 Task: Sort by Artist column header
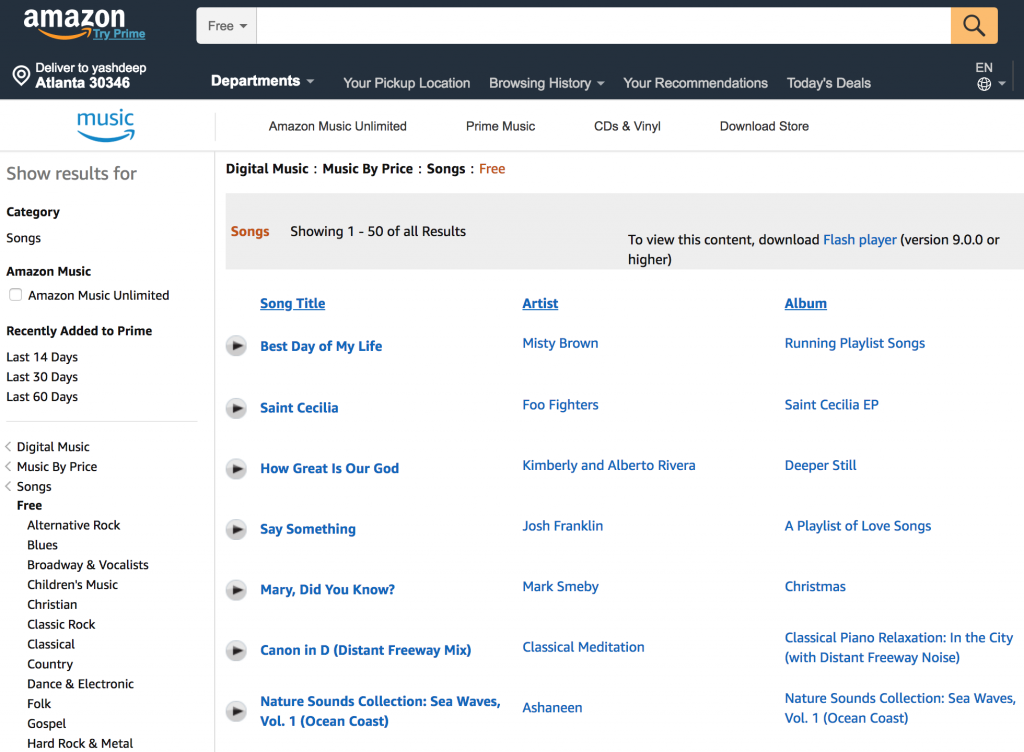pos(540,303)
